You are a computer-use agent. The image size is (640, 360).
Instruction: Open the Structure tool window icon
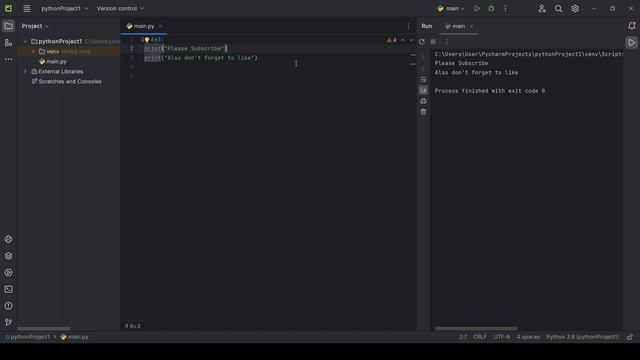(x=8, y=43)
